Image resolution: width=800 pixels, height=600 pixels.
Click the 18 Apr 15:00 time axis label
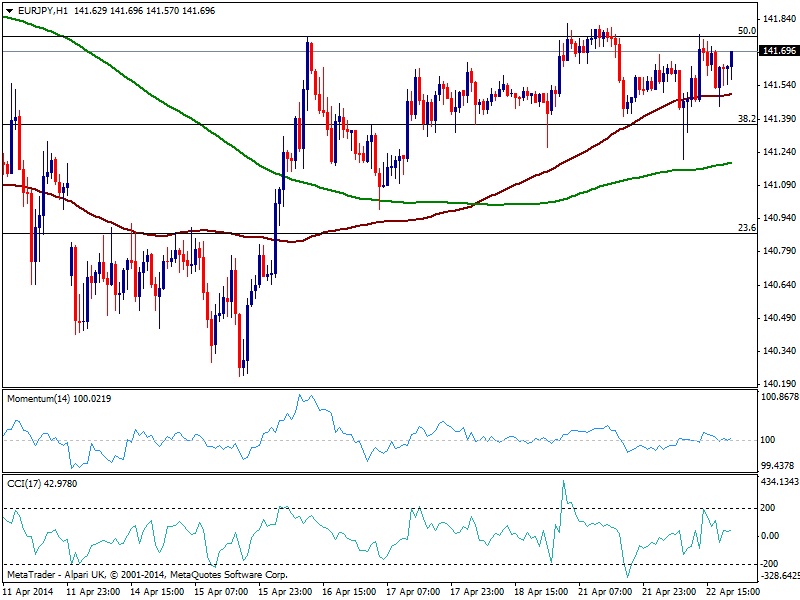coord(541,592)
